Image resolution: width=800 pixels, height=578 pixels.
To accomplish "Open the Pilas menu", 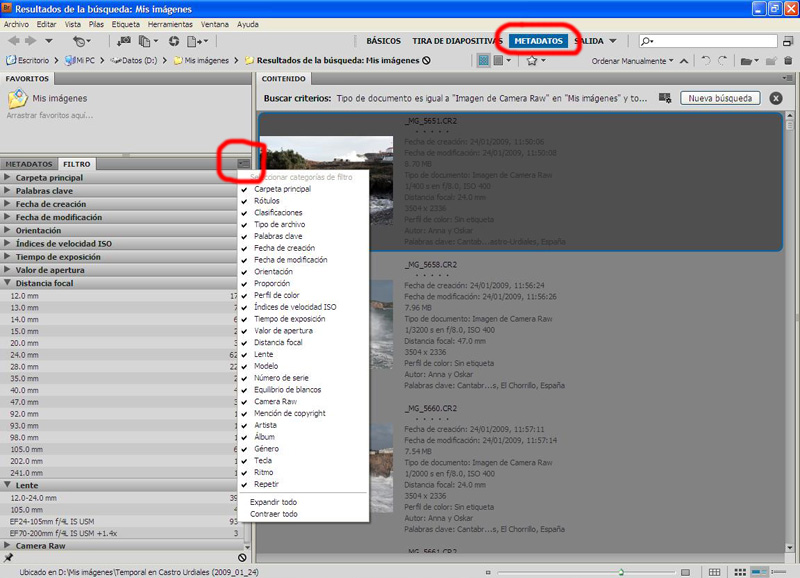I will pos(96,24).
